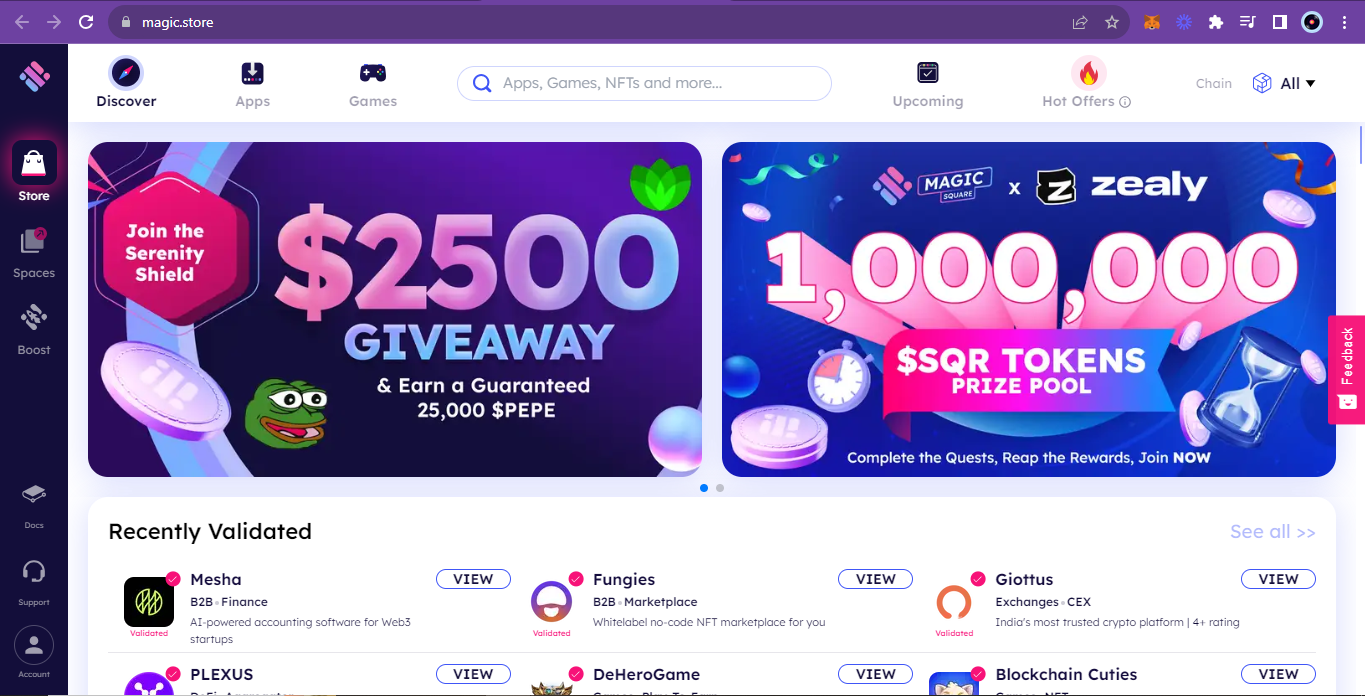Open Docs in the sidebar

coord(34,505)
